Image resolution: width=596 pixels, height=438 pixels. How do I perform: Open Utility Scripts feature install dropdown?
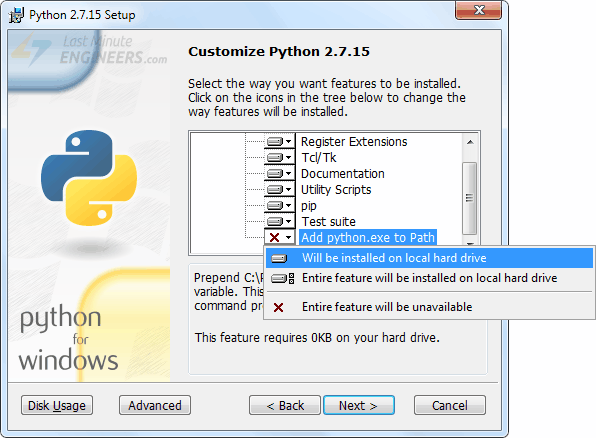pyautogui.click(x=280, y=190)
